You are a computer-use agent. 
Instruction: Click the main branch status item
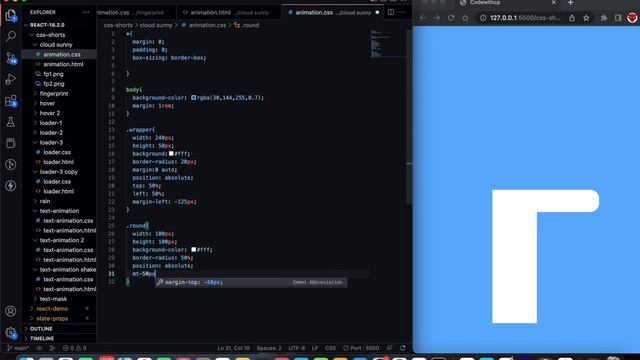coord(18,348)
